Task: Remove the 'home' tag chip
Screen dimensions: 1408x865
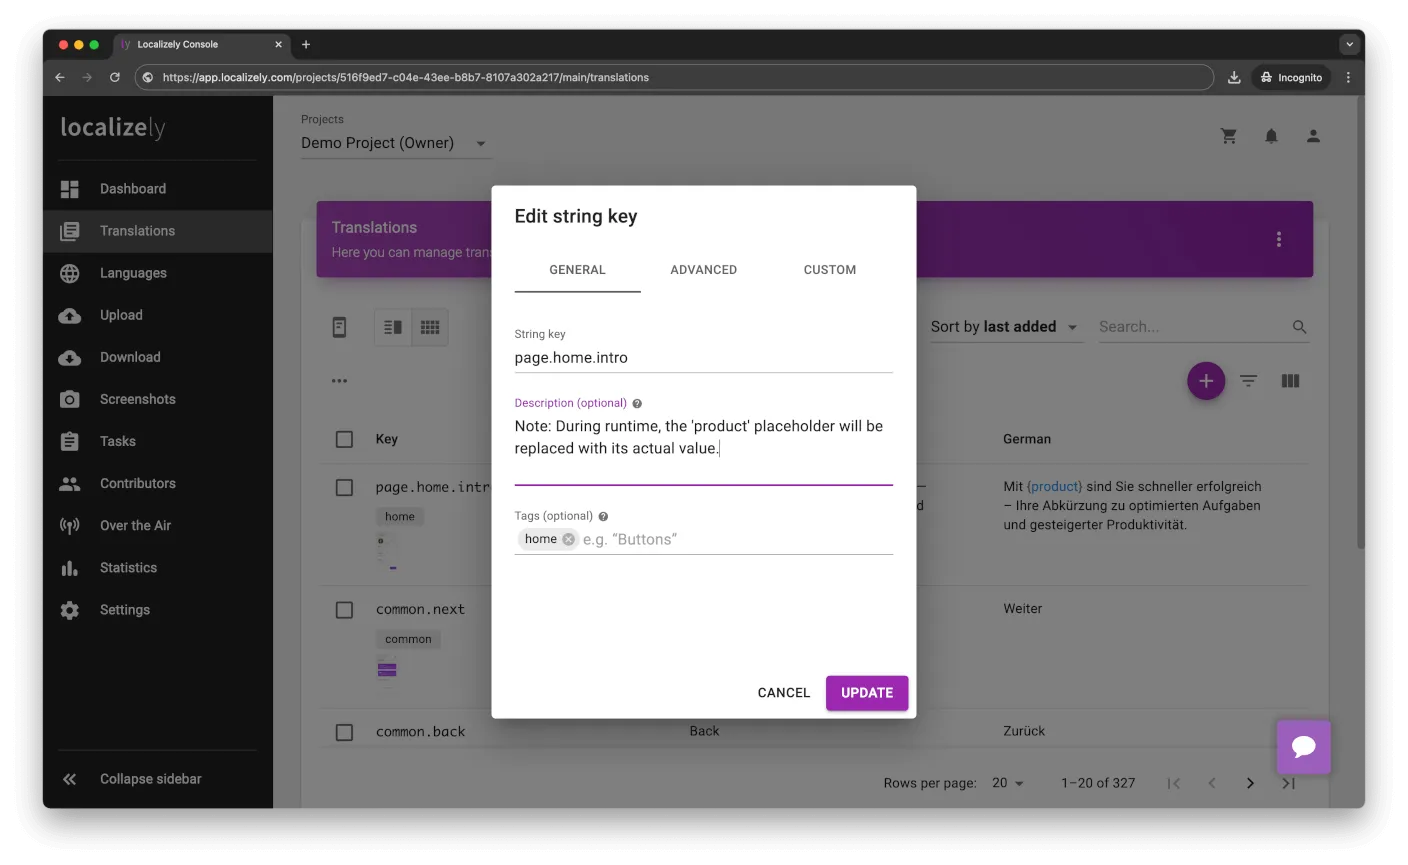Action: [x=568, y=539]
